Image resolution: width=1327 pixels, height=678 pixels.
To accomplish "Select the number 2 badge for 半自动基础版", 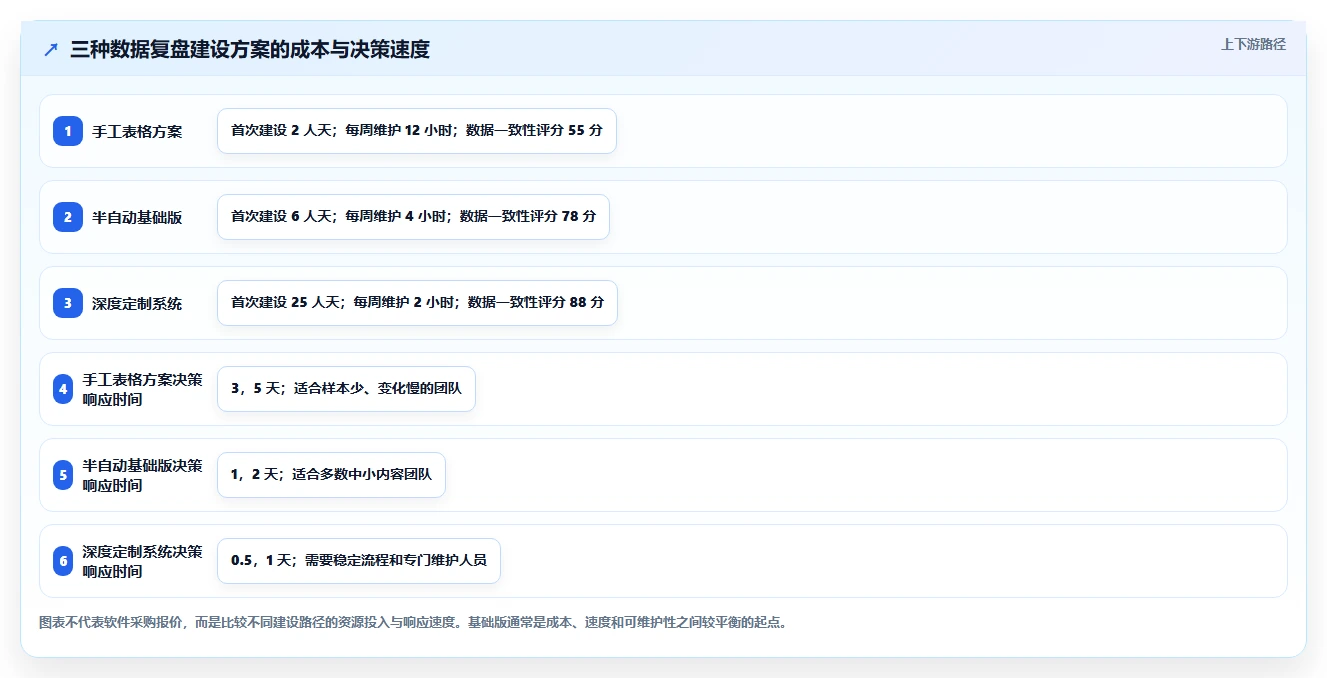I will (x=68, y=217).
